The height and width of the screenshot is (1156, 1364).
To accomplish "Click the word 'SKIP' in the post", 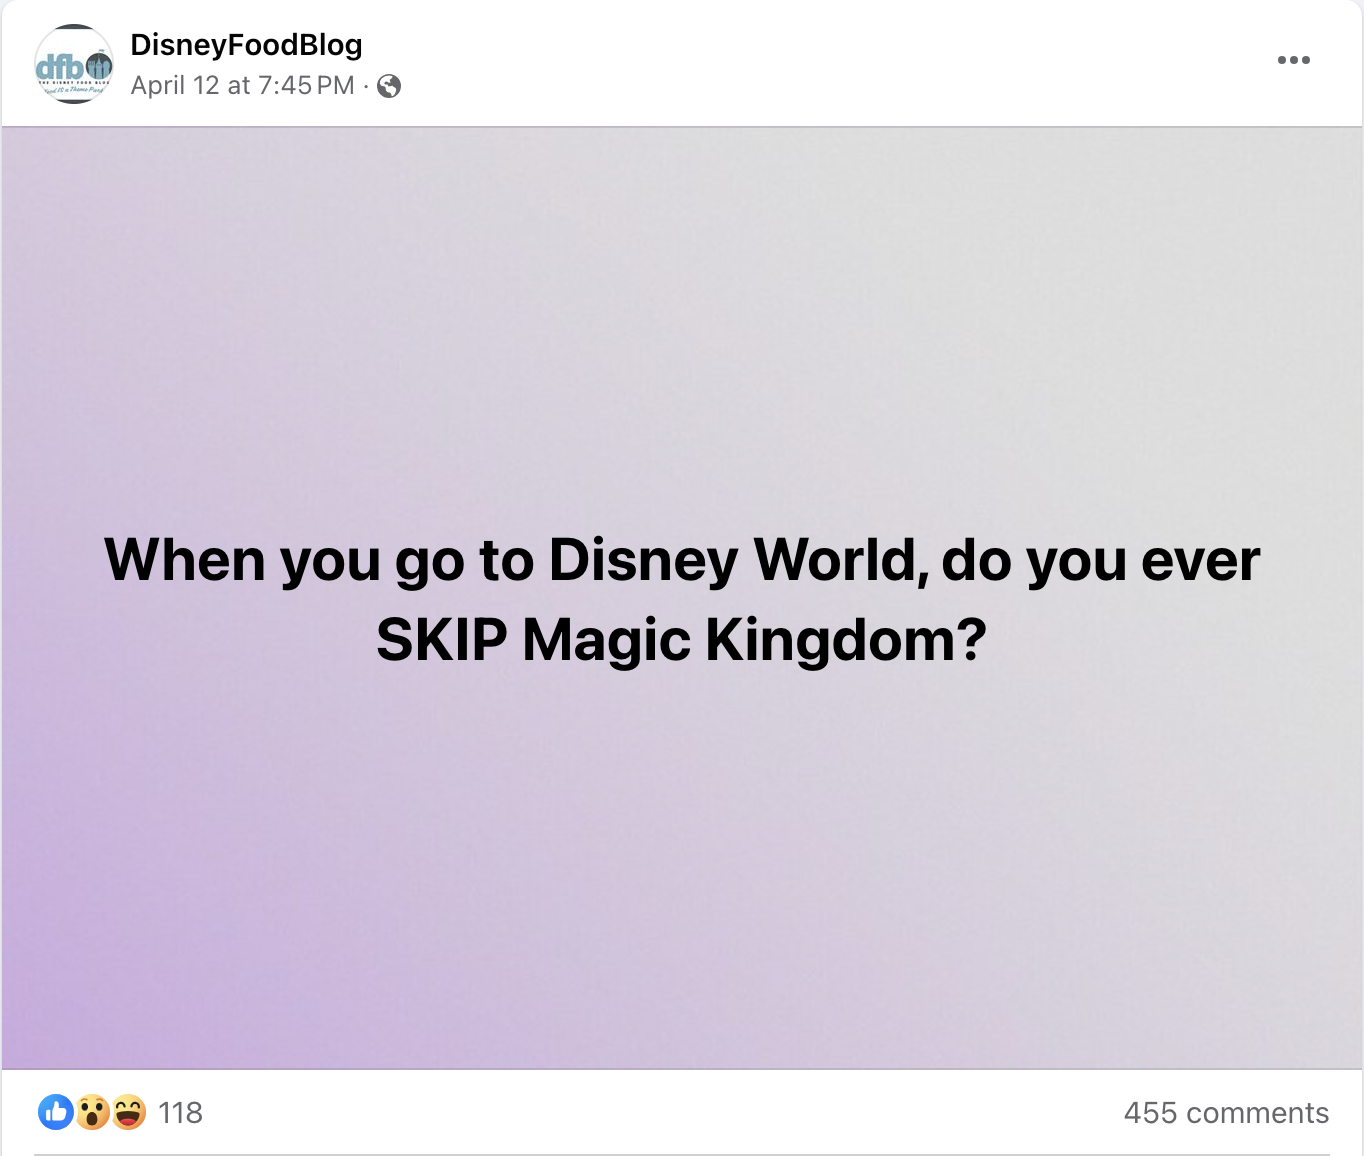I will click(x=442, y=640).
